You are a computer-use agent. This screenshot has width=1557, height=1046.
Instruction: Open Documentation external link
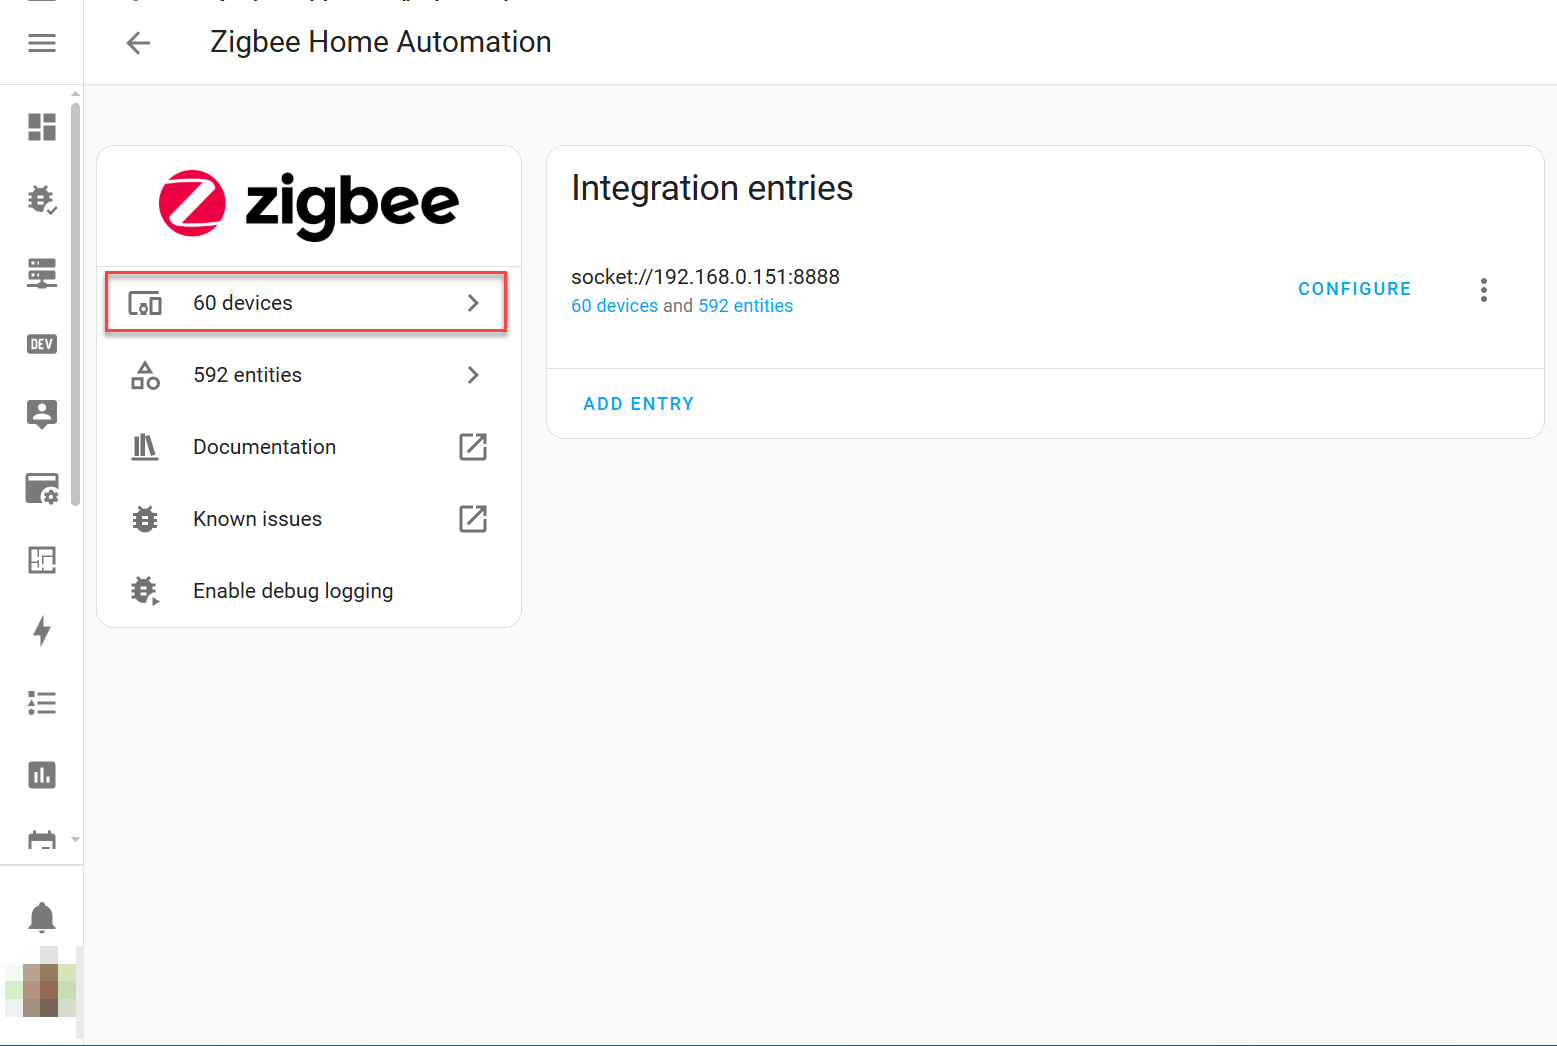pyautogui.click(x=472, y=447)
